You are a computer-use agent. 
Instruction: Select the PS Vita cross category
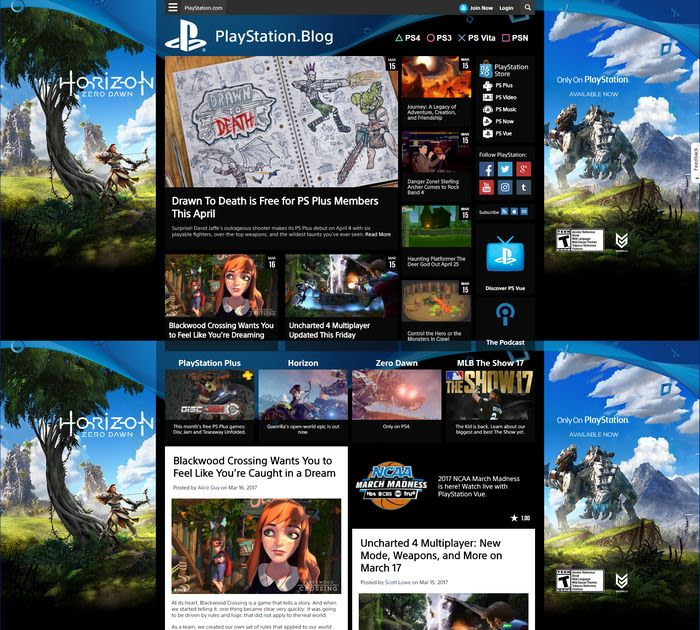point(477,38)
